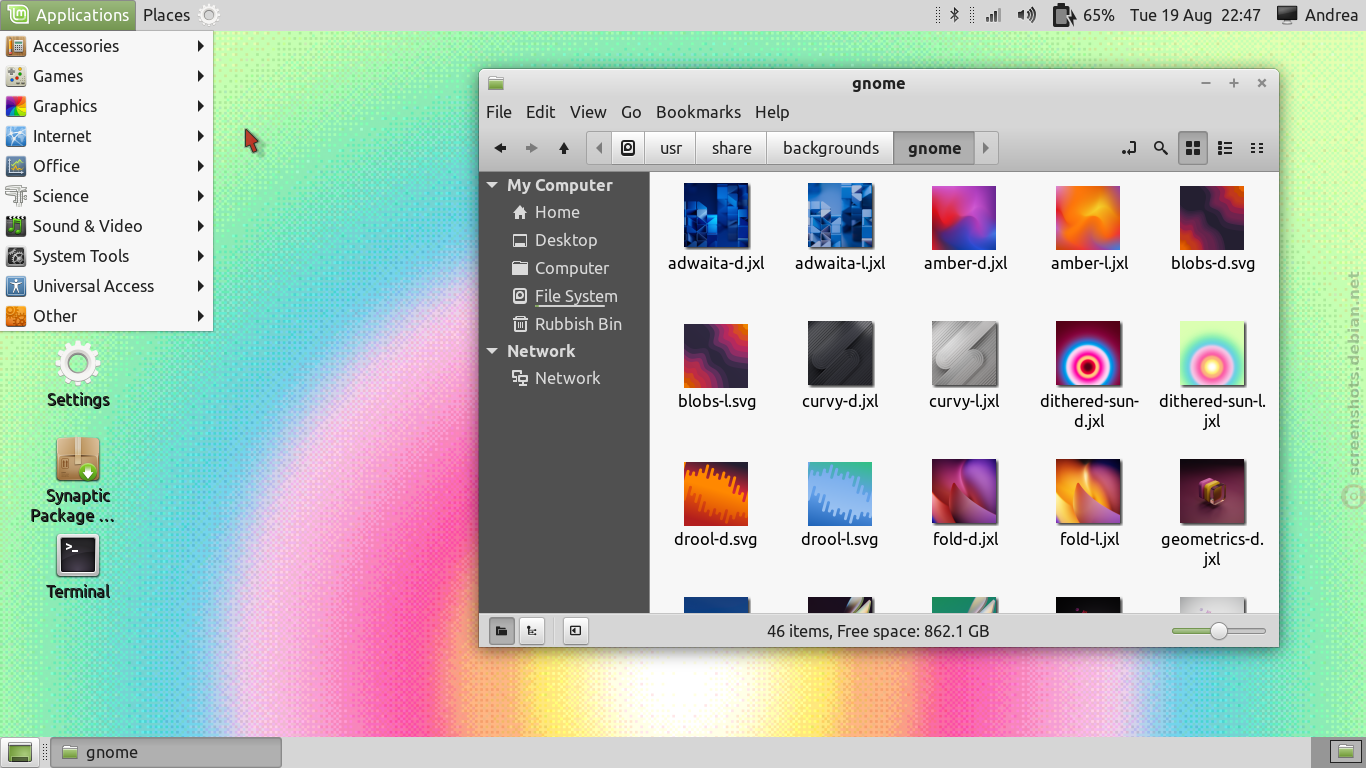Open the Help menu
The height and width of the screenshot is (768, 1366).
tap(772, 112)
